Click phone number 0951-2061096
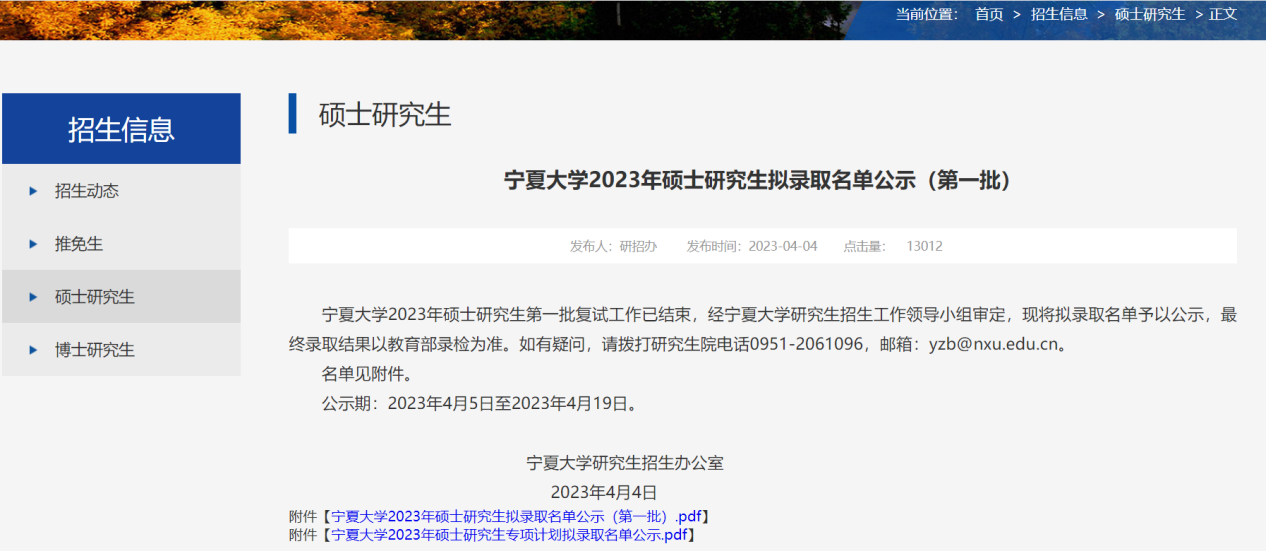Viewport: 1266px width, 551px height. coord(806,345)
